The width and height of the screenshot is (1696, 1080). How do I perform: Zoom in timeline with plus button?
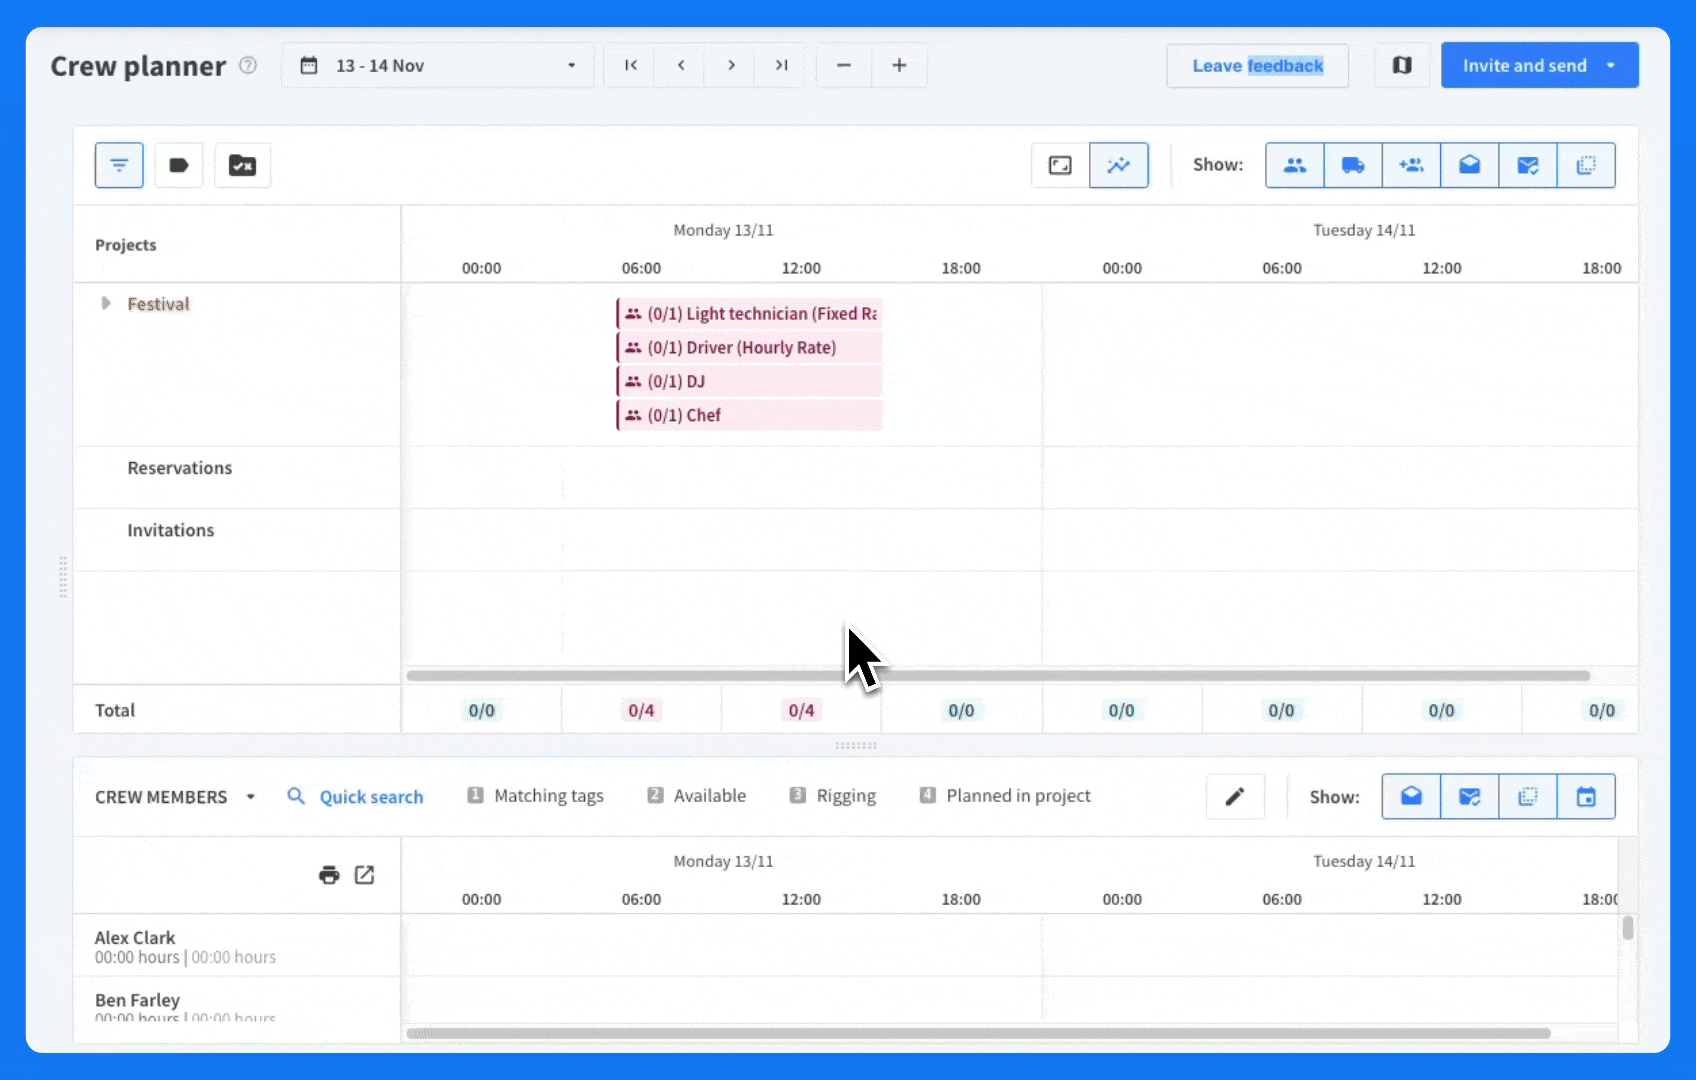coord(899,65)
